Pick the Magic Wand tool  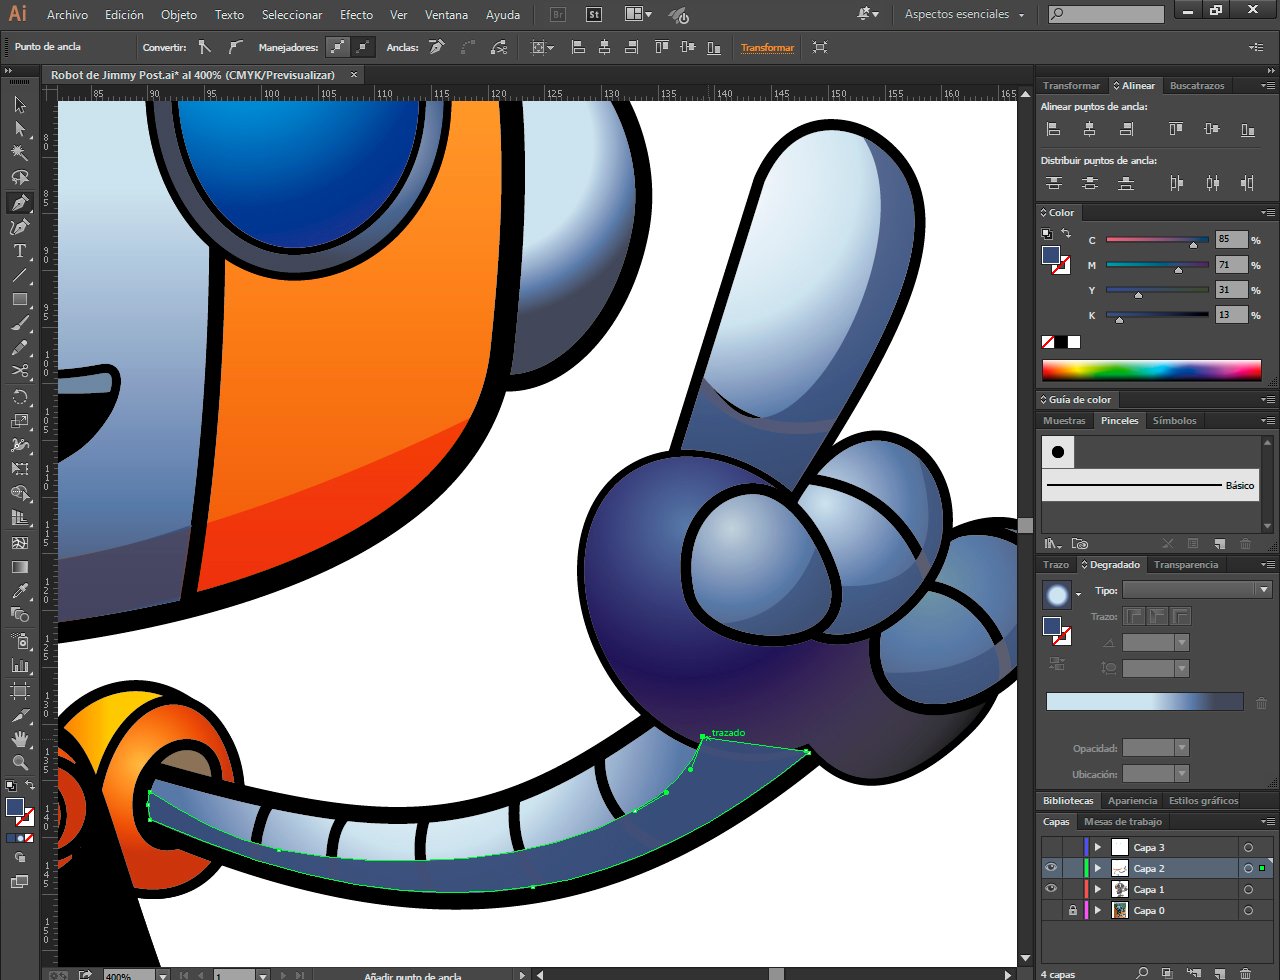point(19,153)
